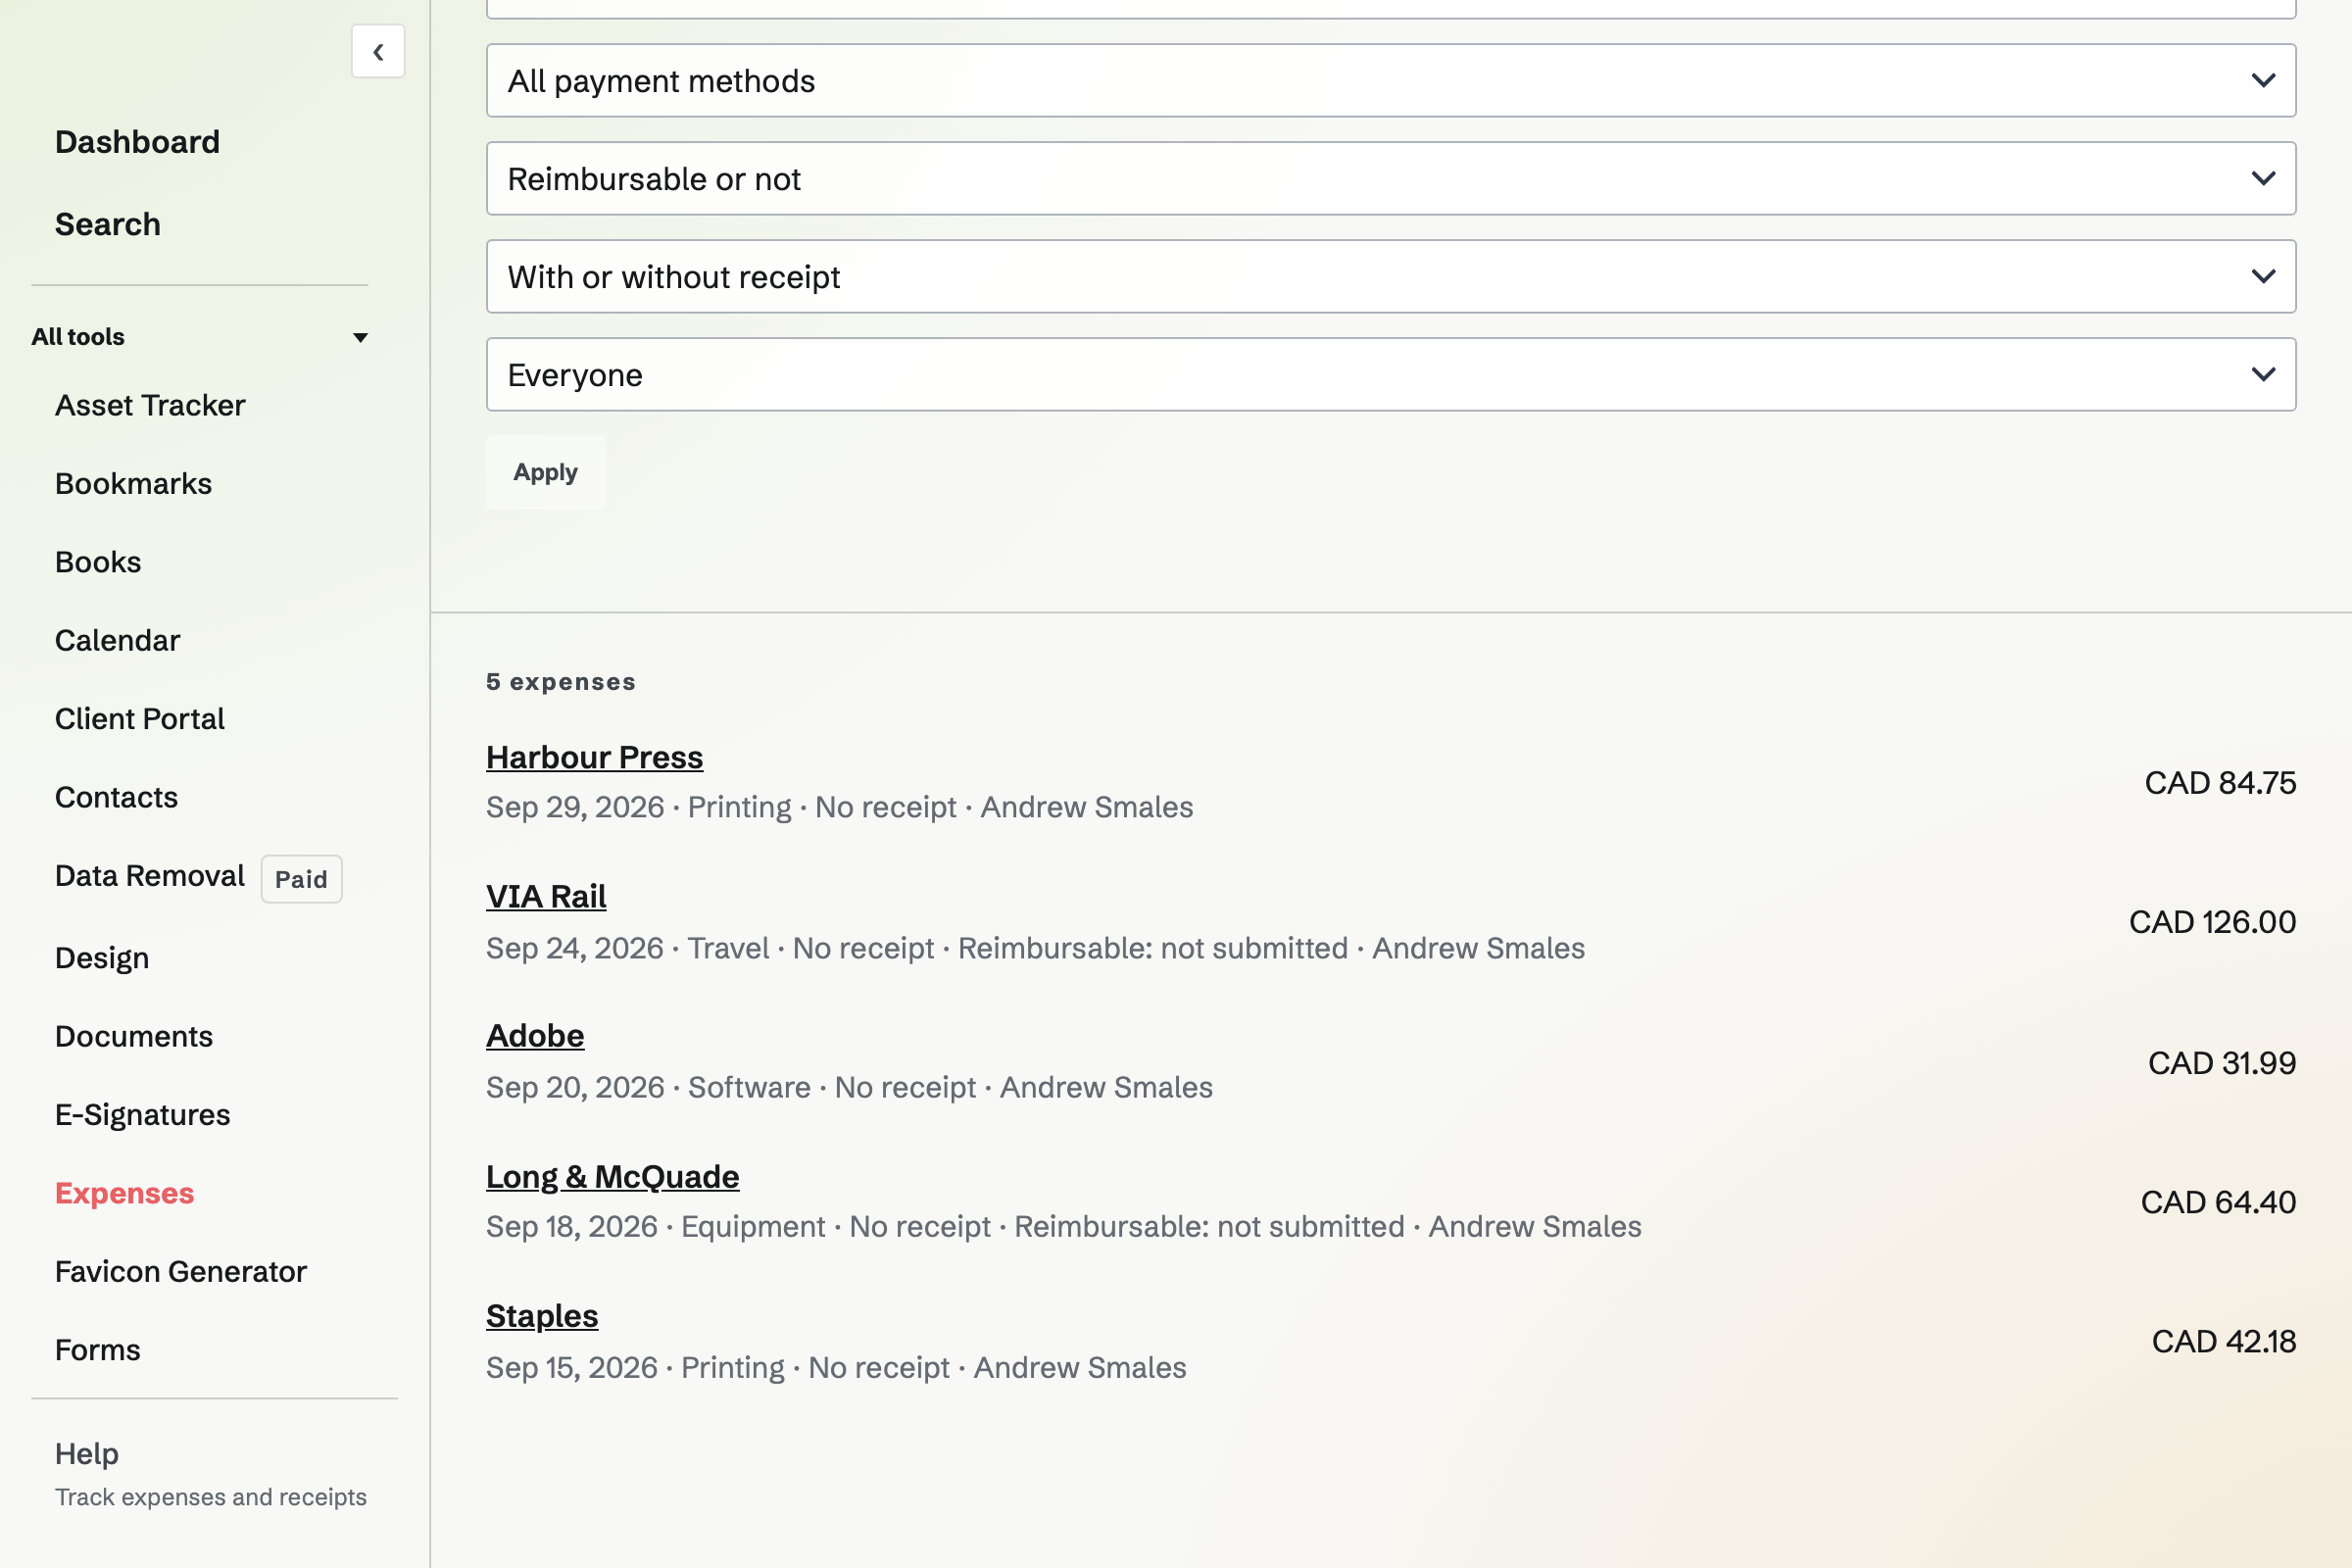
Task: Open the Reimbursable or not dropdown
Action: click(x=1391, y=178)
